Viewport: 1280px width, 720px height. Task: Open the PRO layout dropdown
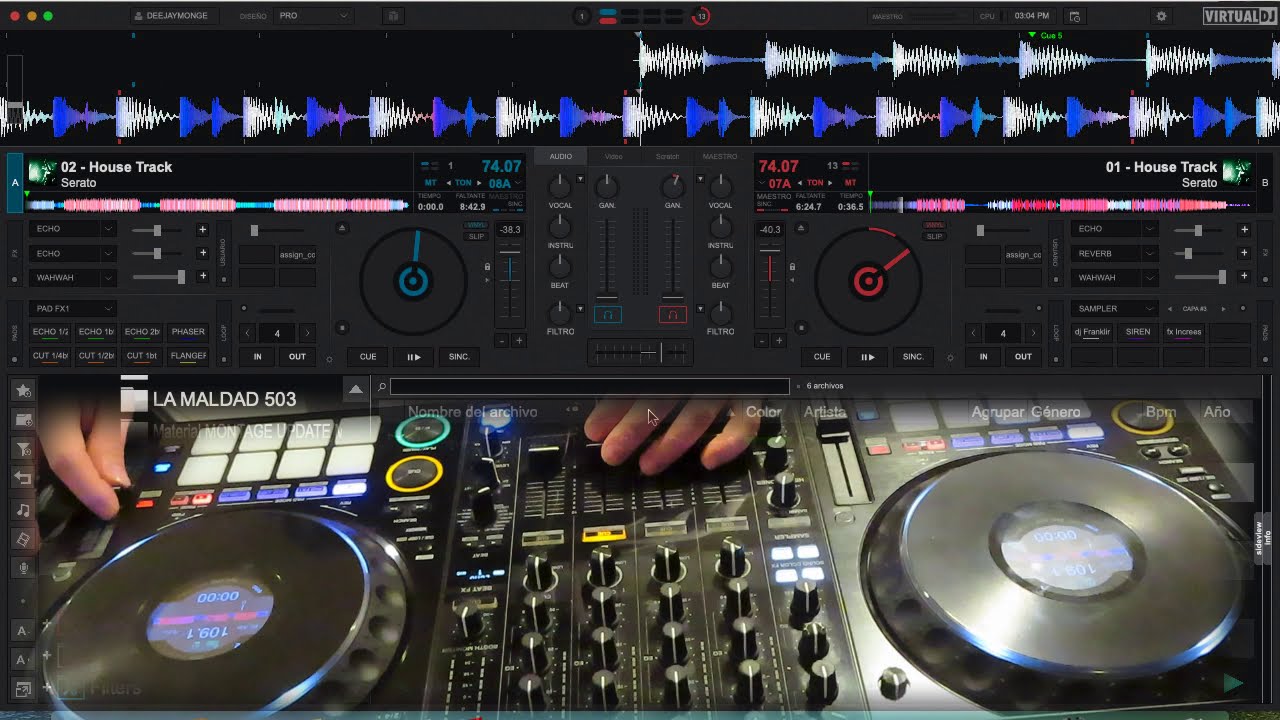click(x=313, y=16)
